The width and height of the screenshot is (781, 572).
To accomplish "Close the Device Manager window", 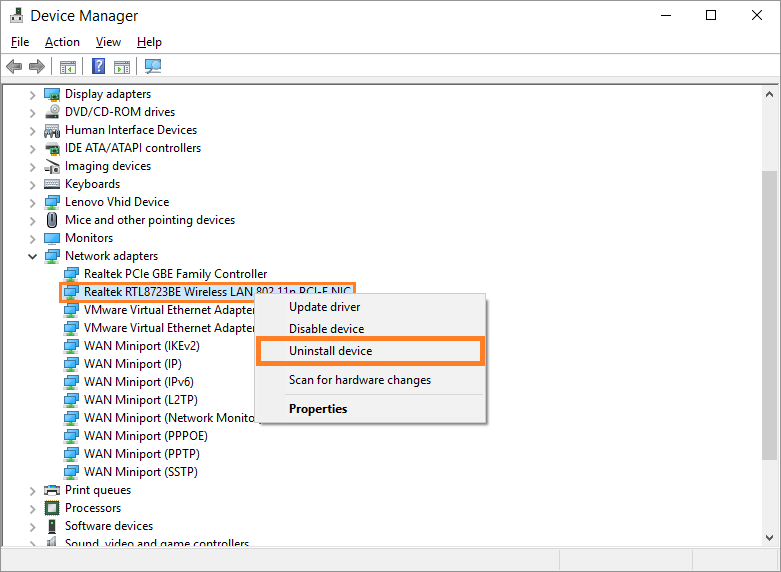I will pos(757,15).
